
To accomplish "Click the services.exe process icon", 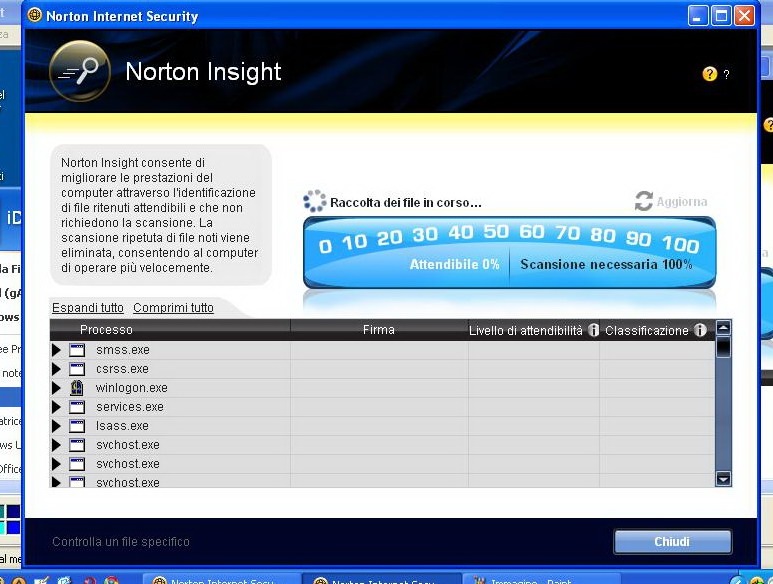I will tap(77, 407).
